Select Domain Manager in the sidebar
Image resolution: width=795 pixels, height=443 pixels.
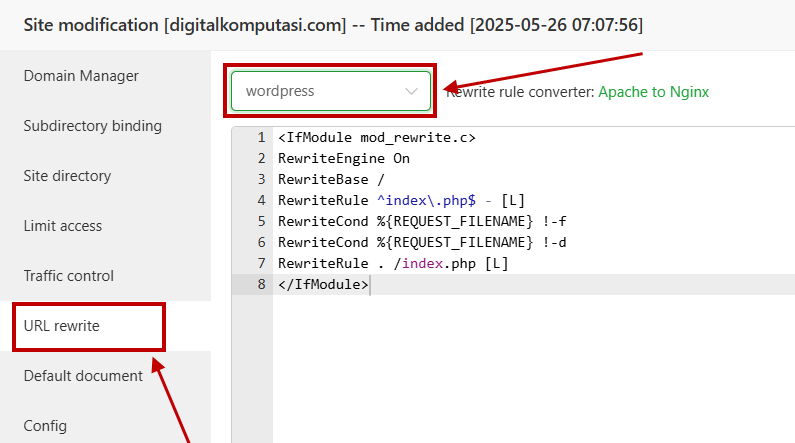pyautogui.click(x=81, y=76)
